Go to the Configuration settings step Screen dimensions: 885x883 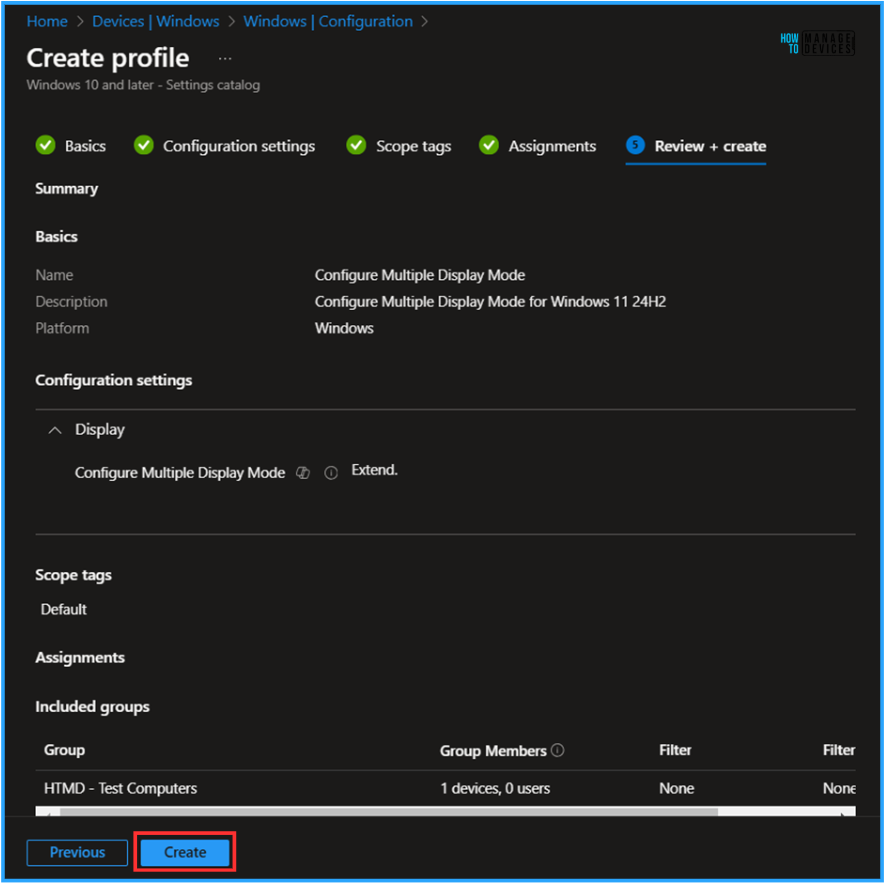click(239, 146)
